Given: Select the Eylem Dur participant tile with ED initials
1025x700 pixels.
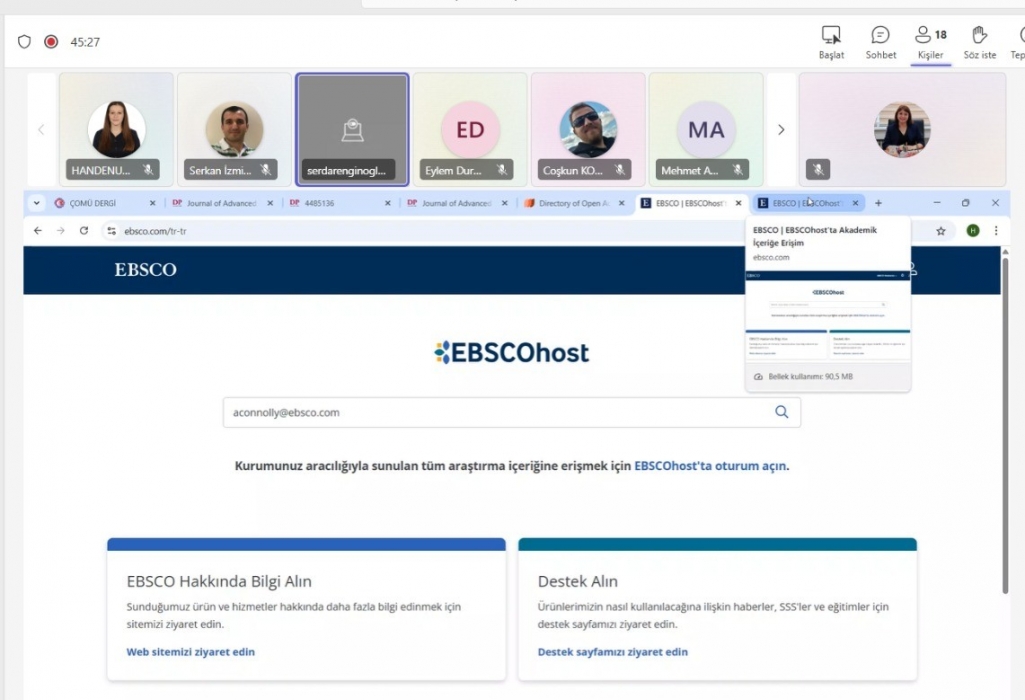Looking at the screenshot, I should click(470, 129).
